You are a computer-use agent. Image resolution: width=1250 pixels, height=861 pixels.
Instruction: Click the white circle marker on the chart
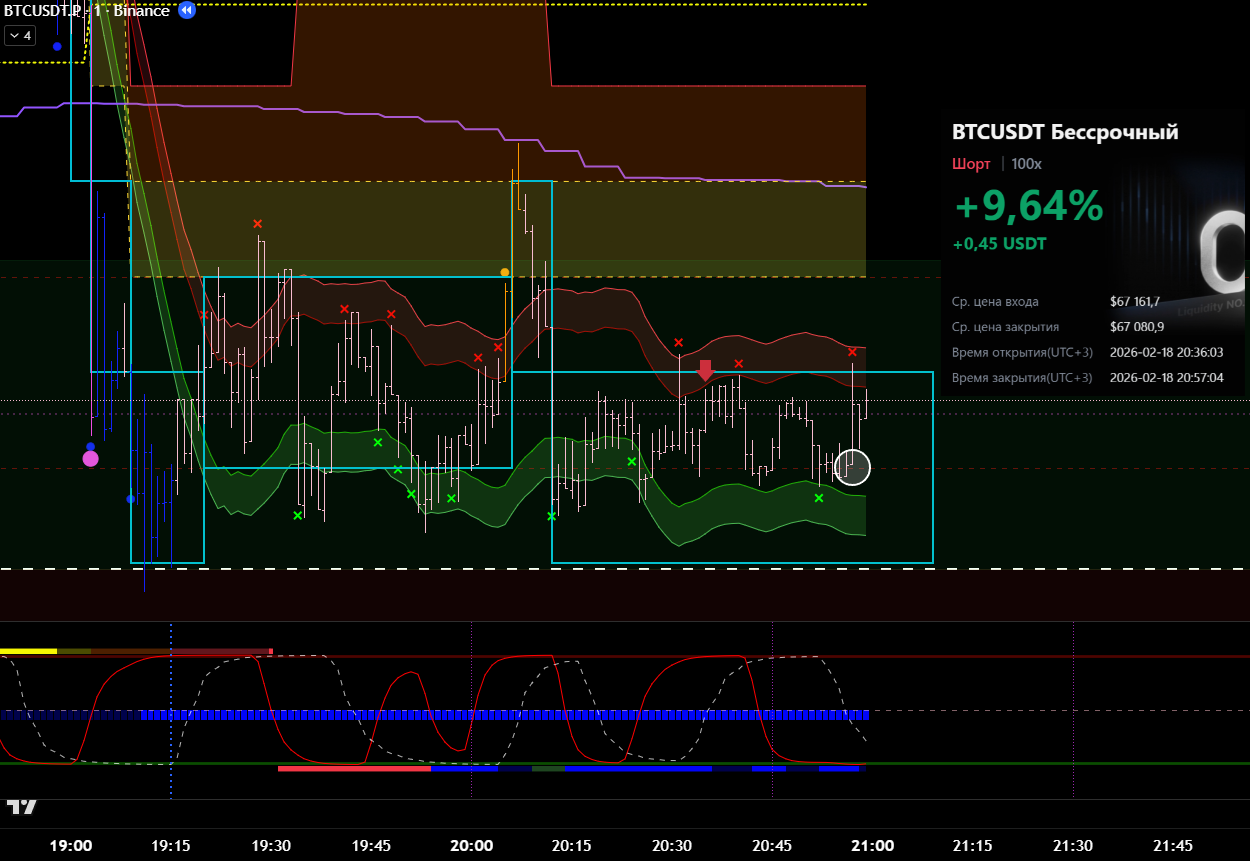(x=852, y=467)
